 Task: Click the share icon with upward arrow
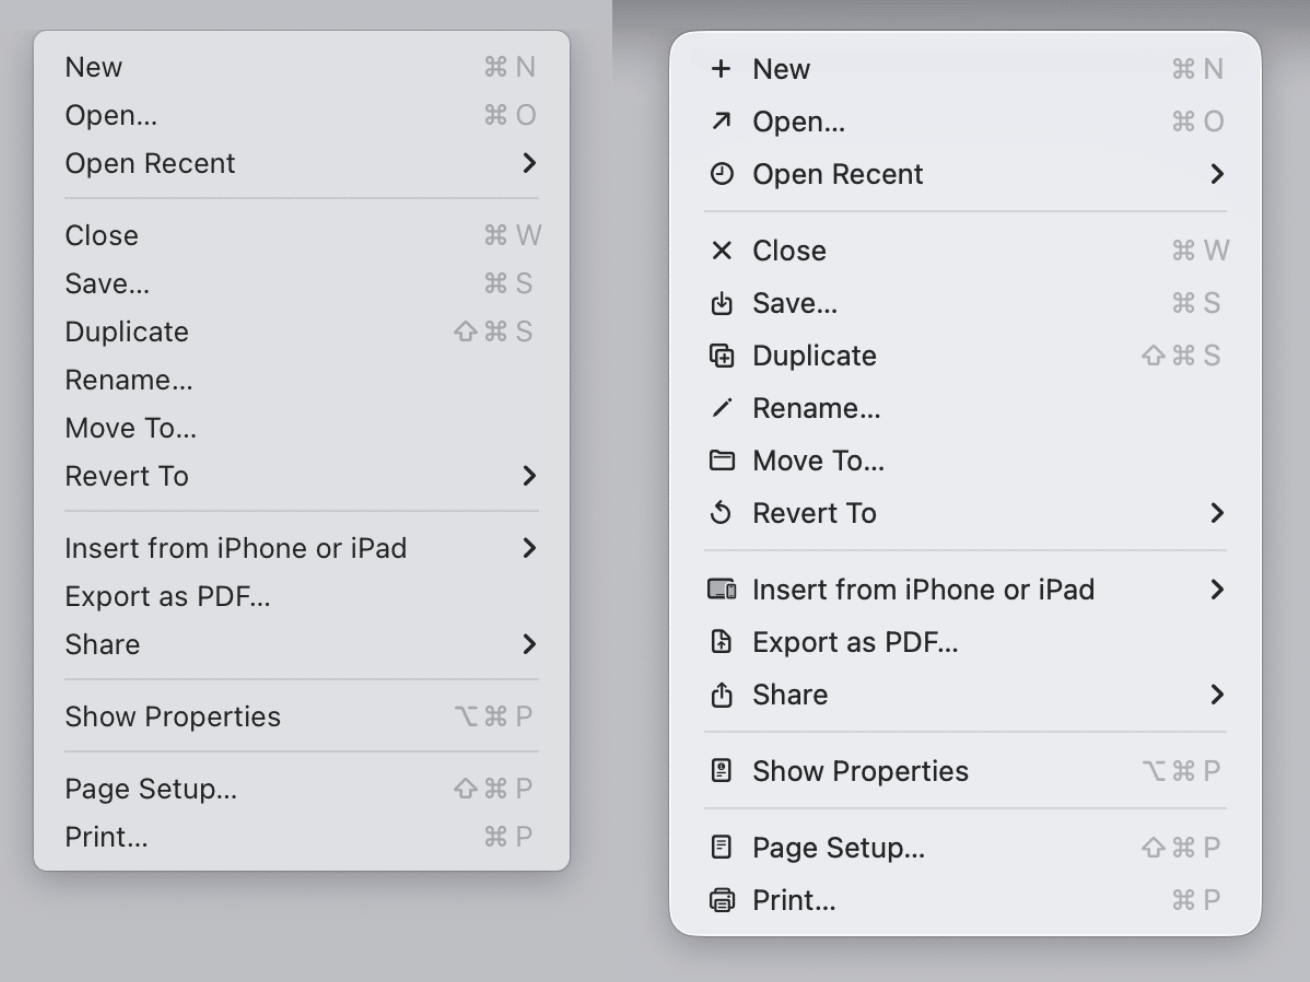pyautogui.click(x=721, y=695)
